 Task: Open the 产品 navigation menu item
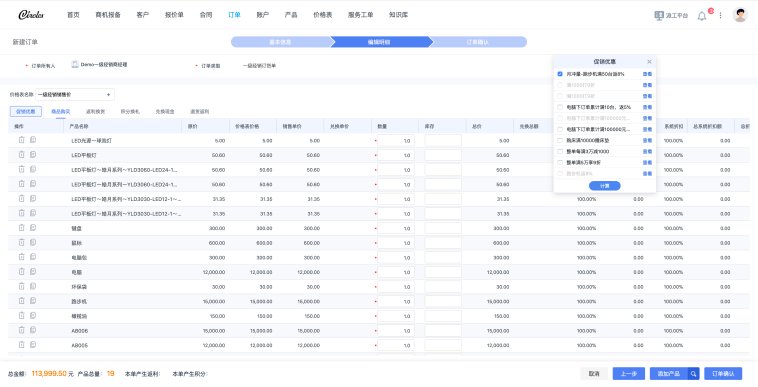click(291, 15)
